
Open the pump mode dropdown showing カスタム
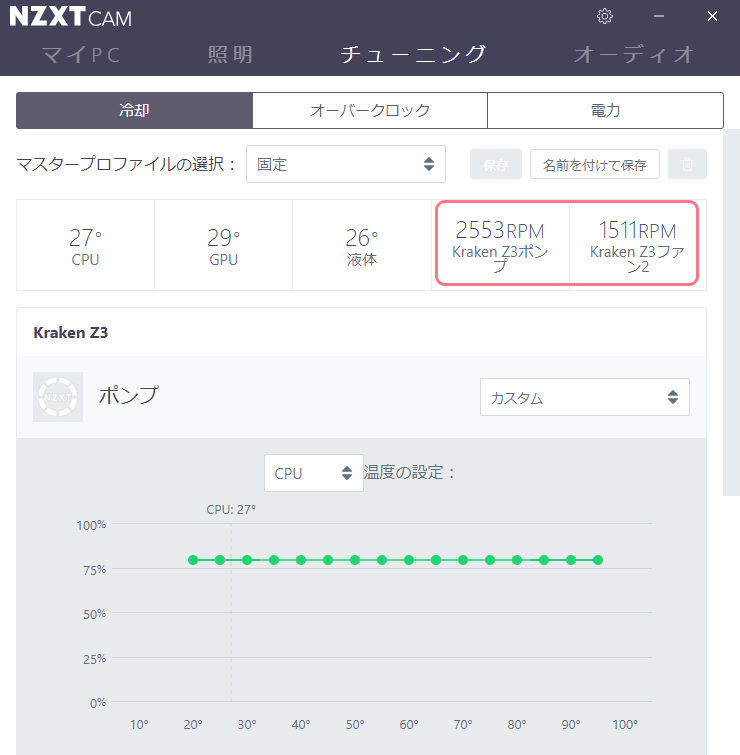(x=584, y=397)
